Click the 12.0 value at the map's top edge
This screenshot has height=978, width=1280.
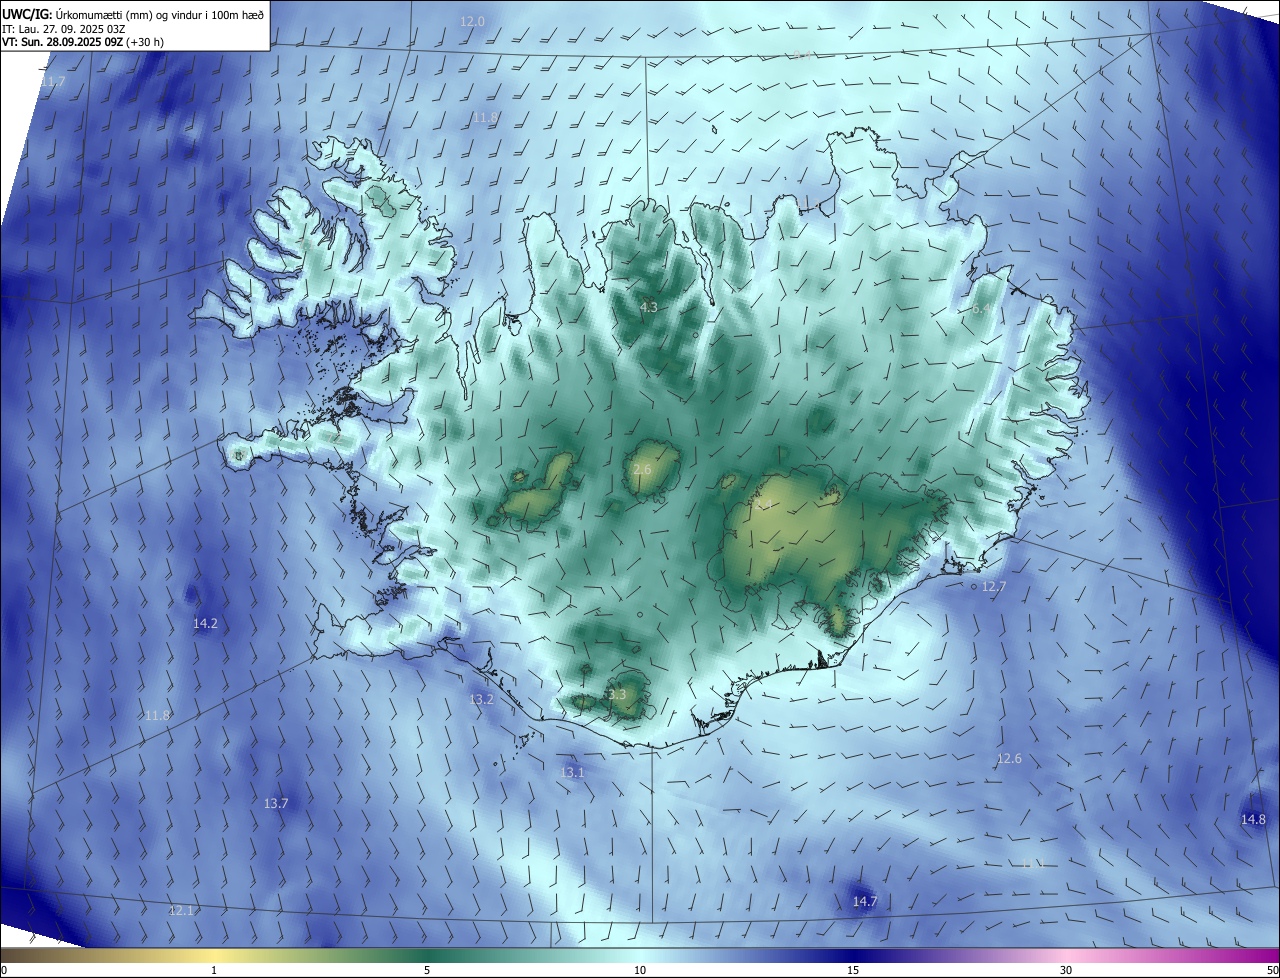tap(472, 21)
